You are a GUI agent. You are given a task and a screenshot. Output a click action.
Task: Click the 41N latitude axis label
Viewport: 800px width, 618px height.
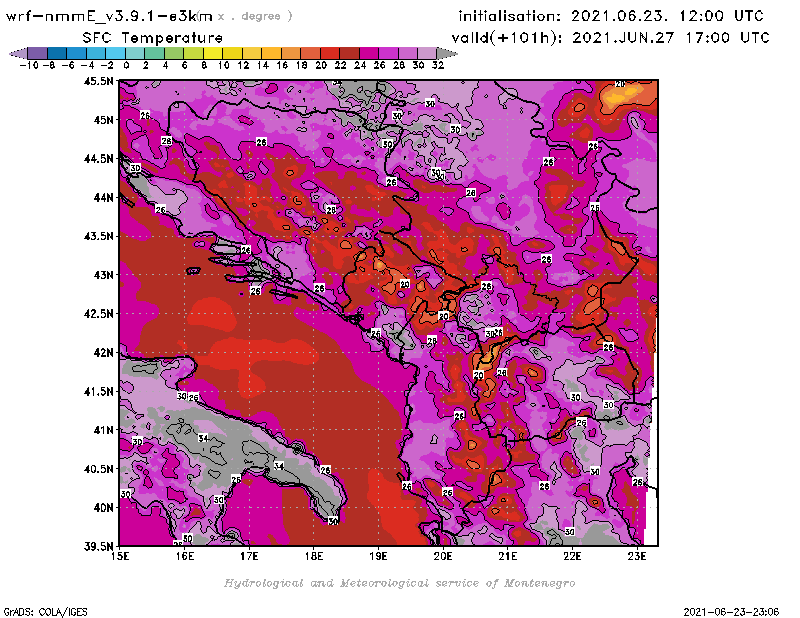point(103,430)
